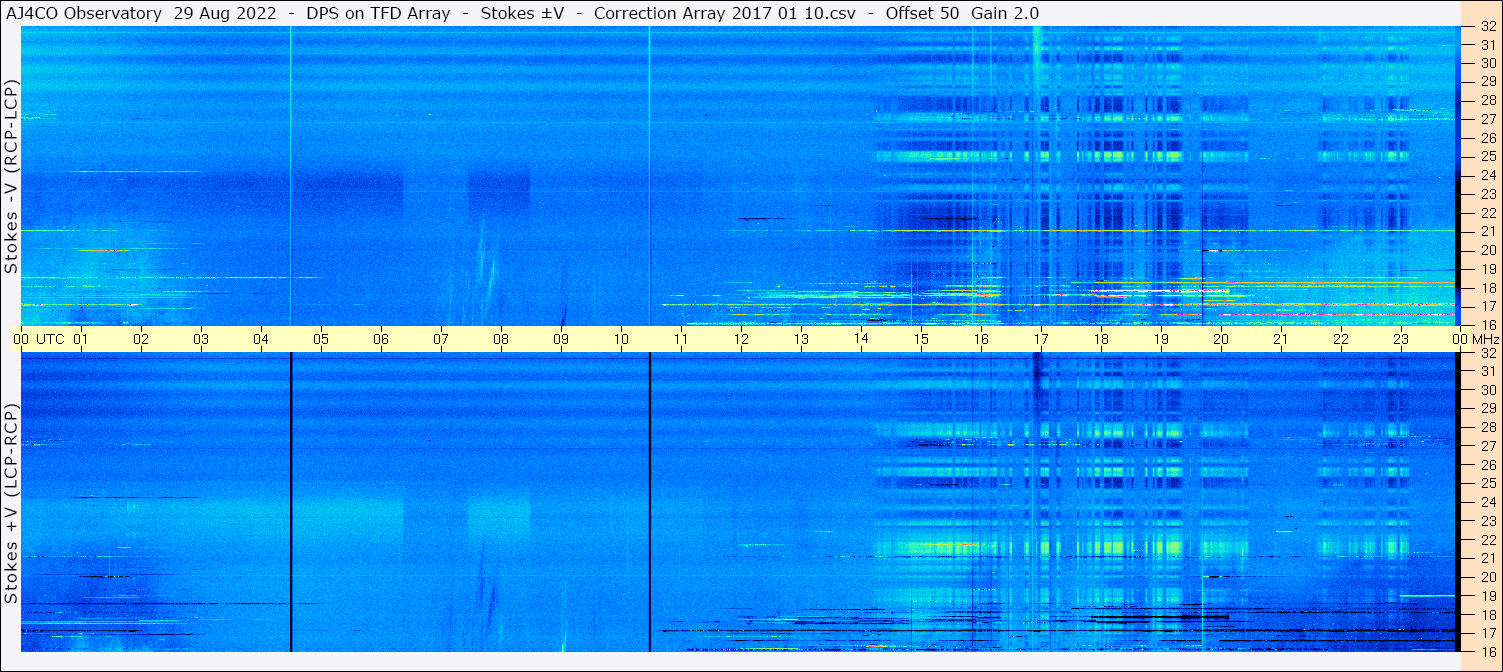This screenshot has width=1503, height=672.
Task: Select the 01 hour mark on time axis
Action: point(81,339)
